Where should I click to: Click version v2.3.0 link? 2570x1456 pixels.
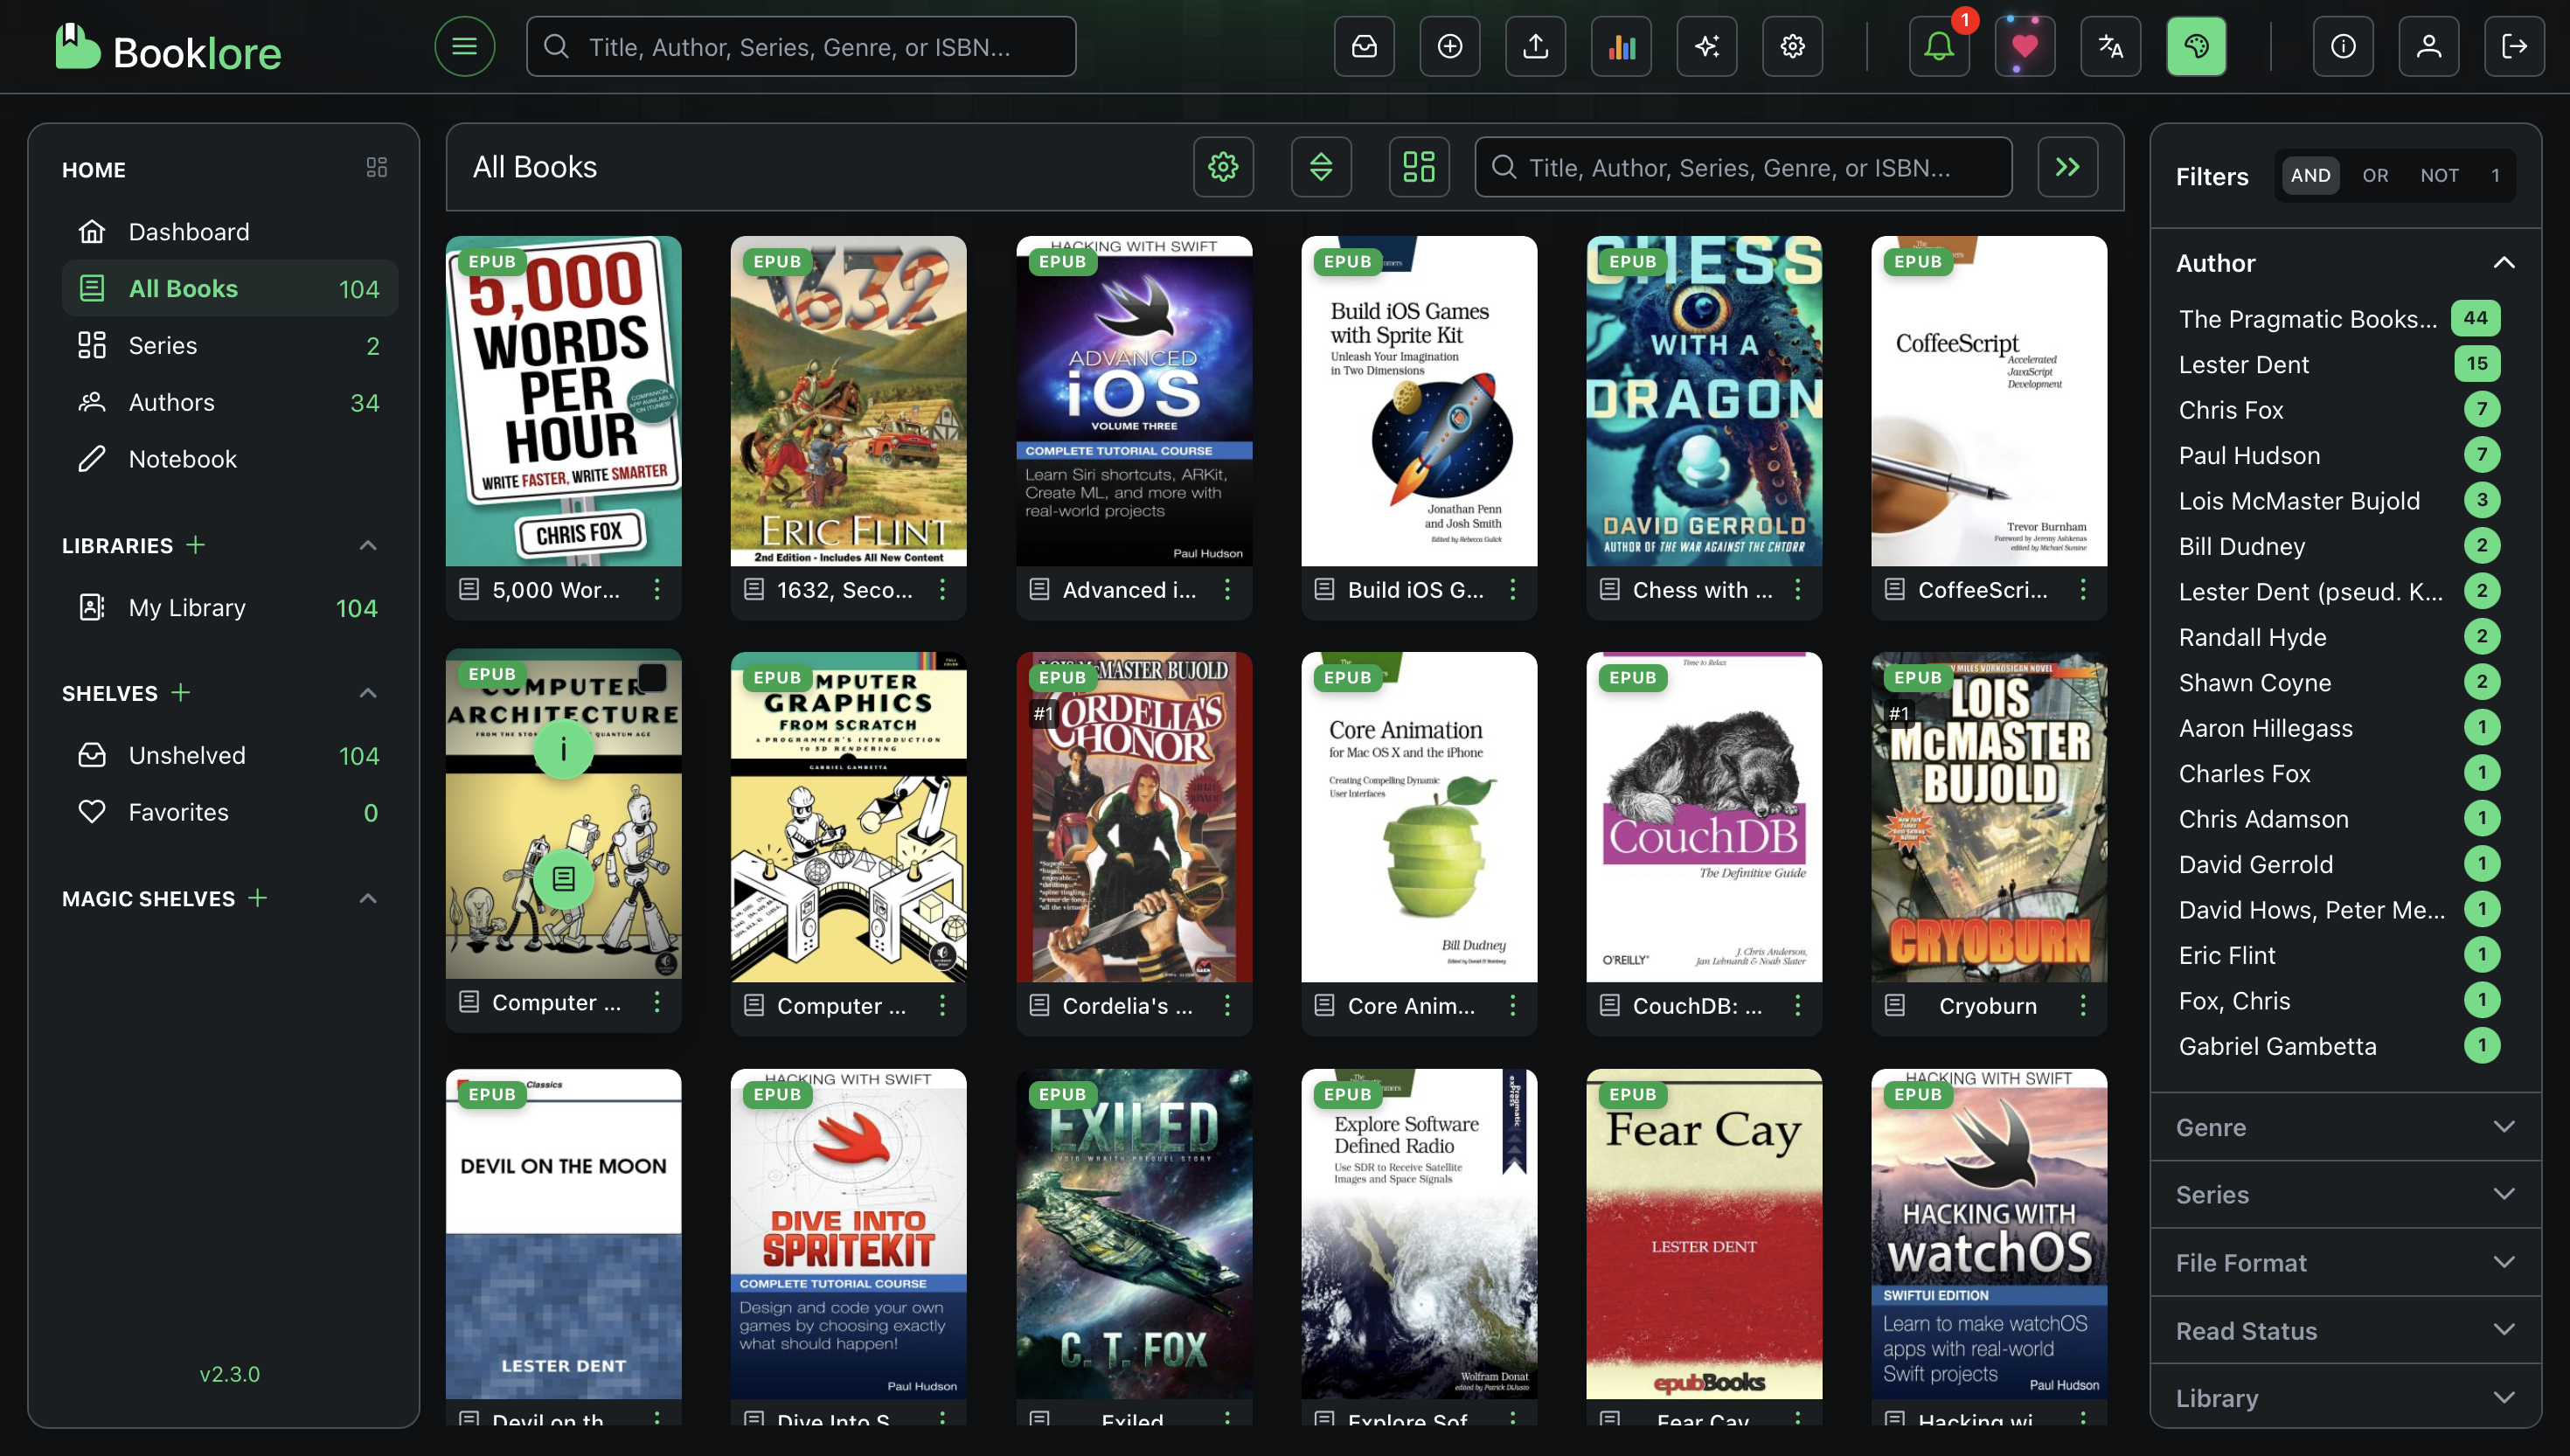pyautogui.click(x=229, y=1374)
